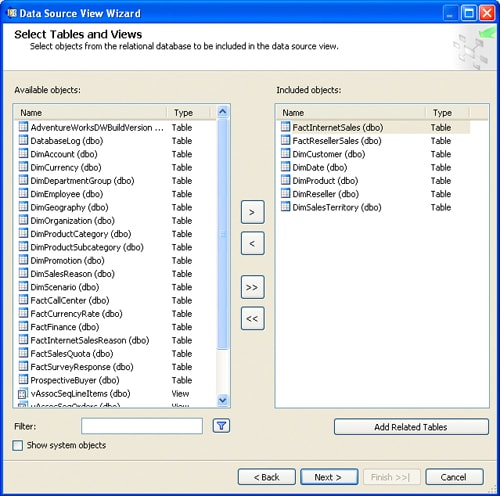Maximize the wizard window
The width and height of the screenshot is (500, 496).
(x=469, y=13)
